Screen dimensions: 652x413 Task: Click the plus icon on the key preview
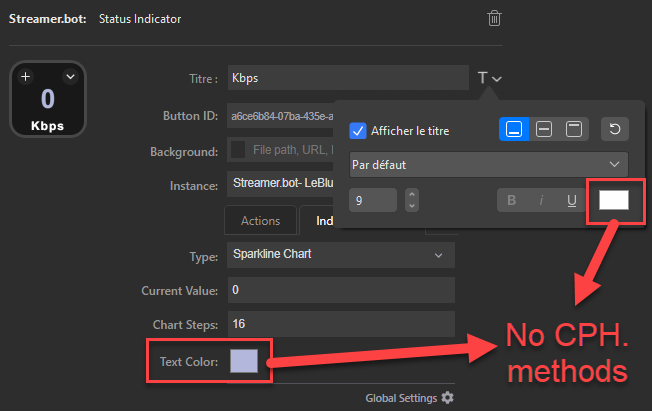click(26, 77)
